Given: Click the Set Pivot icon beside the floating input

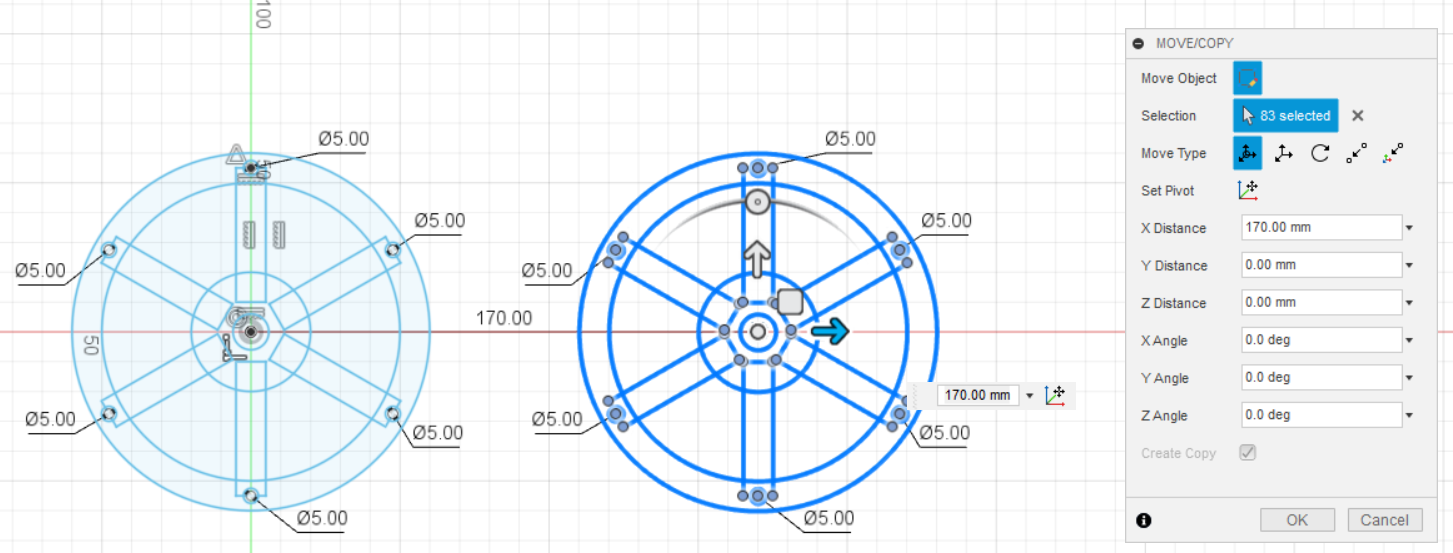Looking at the screenshot, I should (1055, 395).
